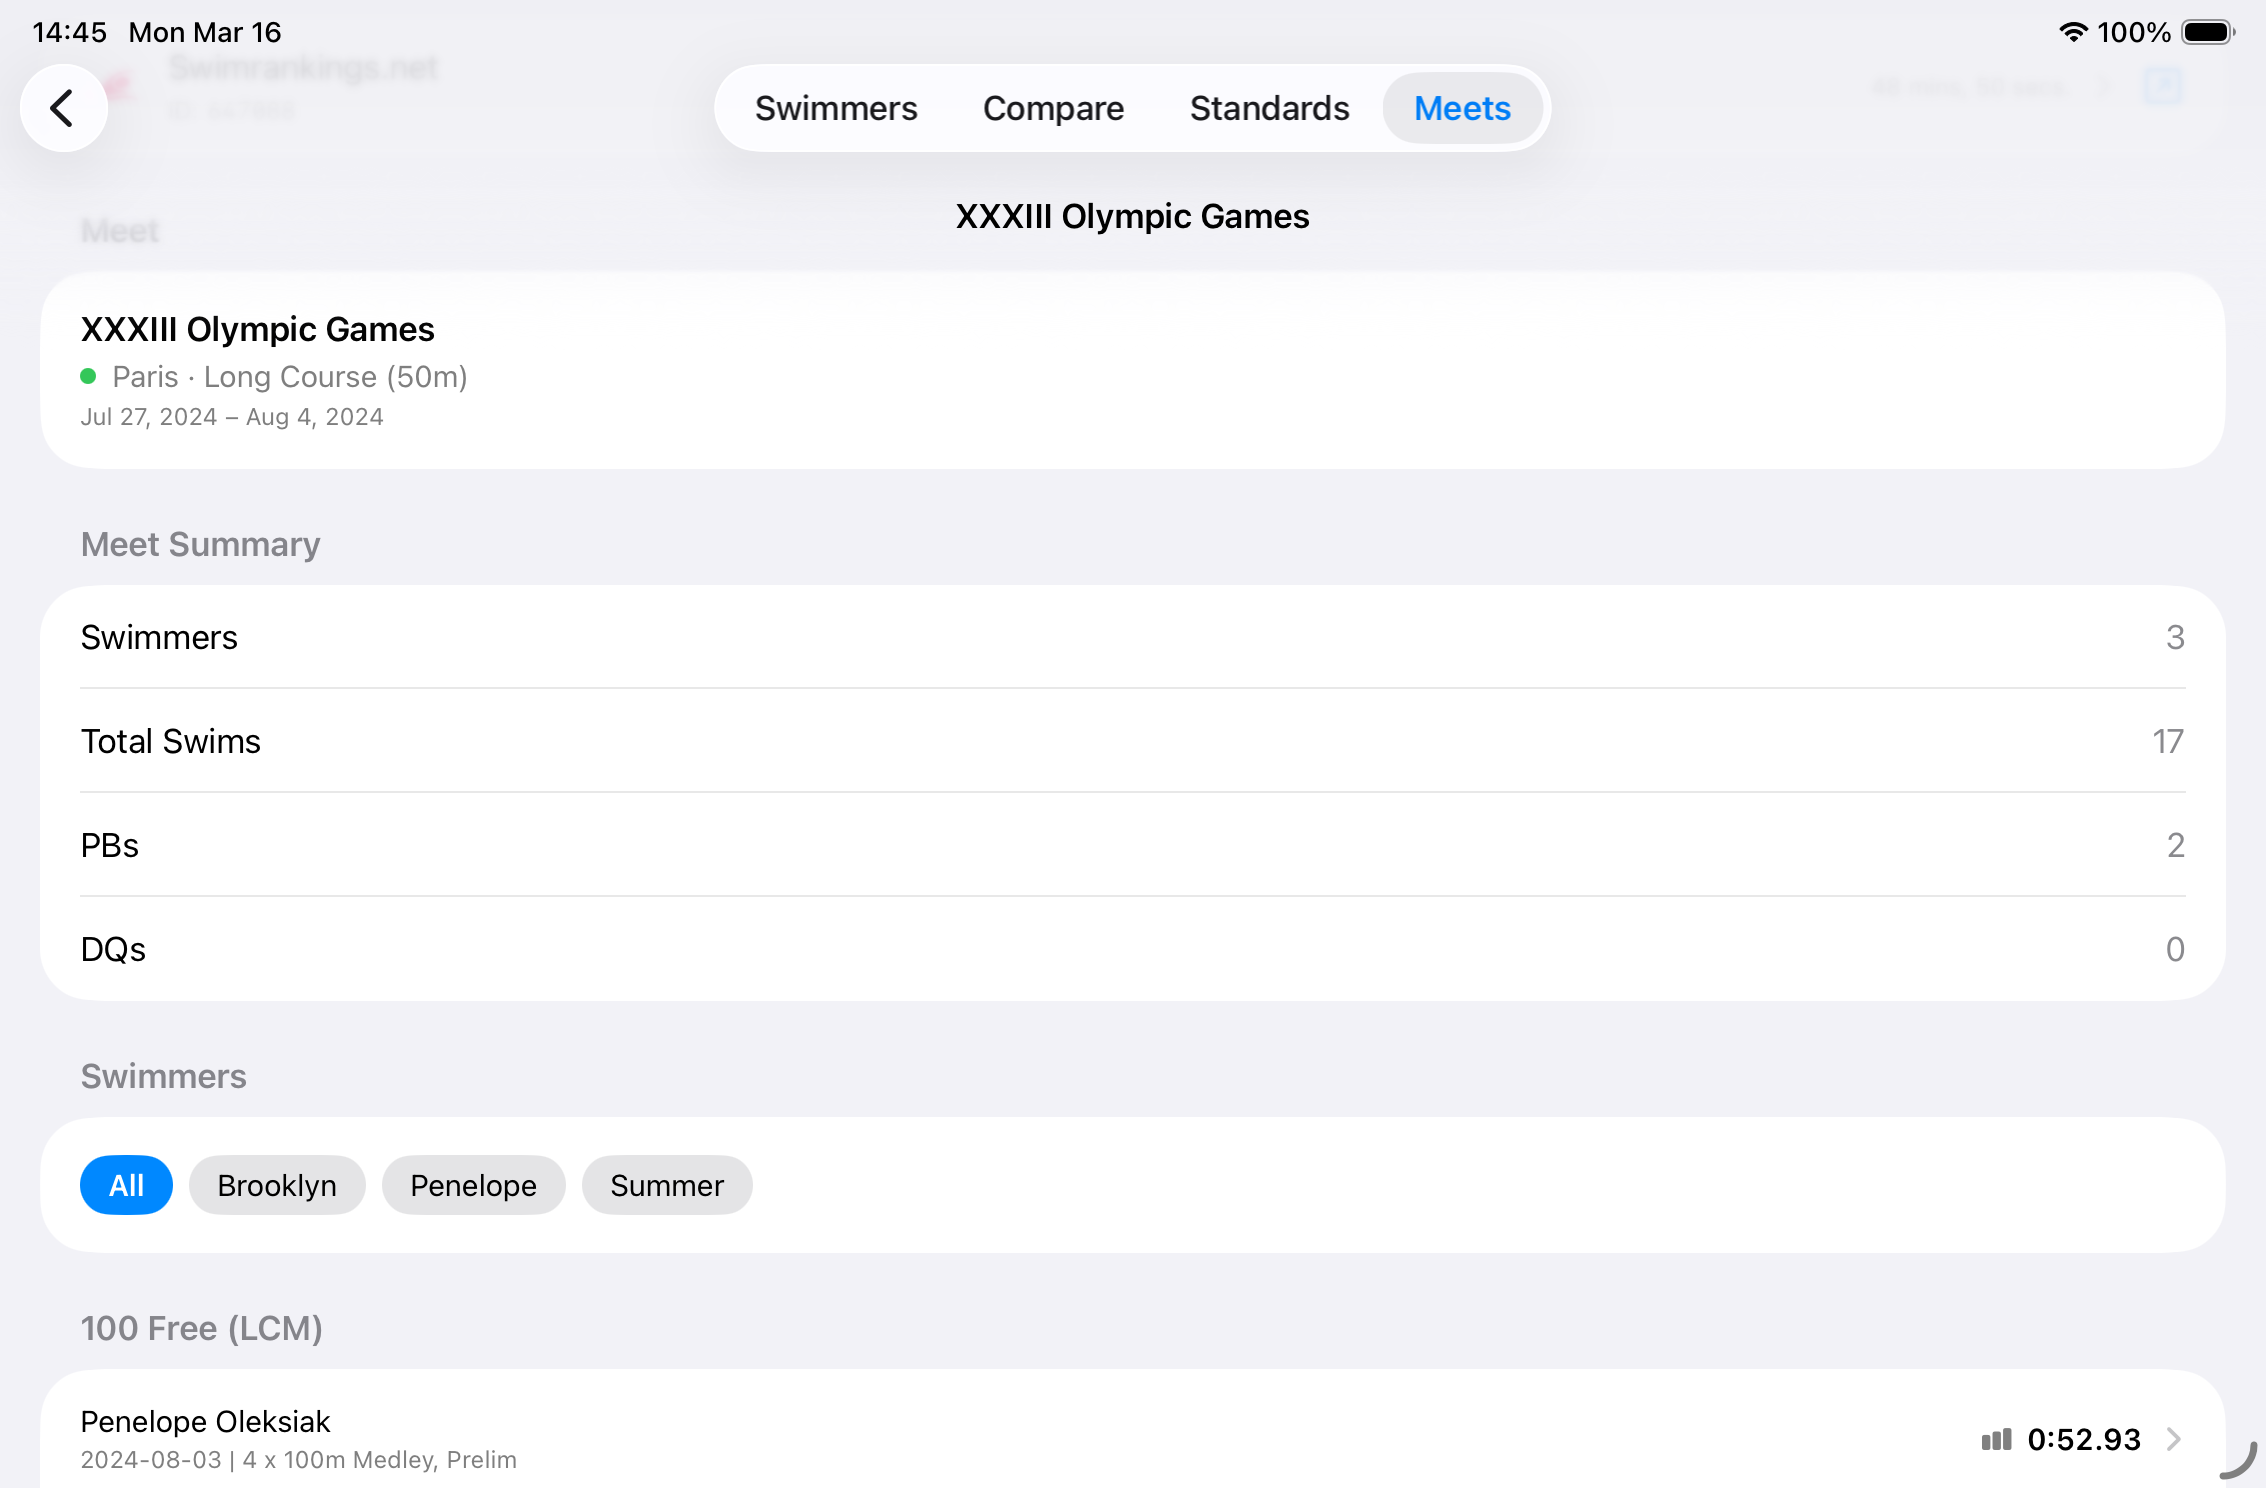Select the Meets tab

click(1461, 108)
